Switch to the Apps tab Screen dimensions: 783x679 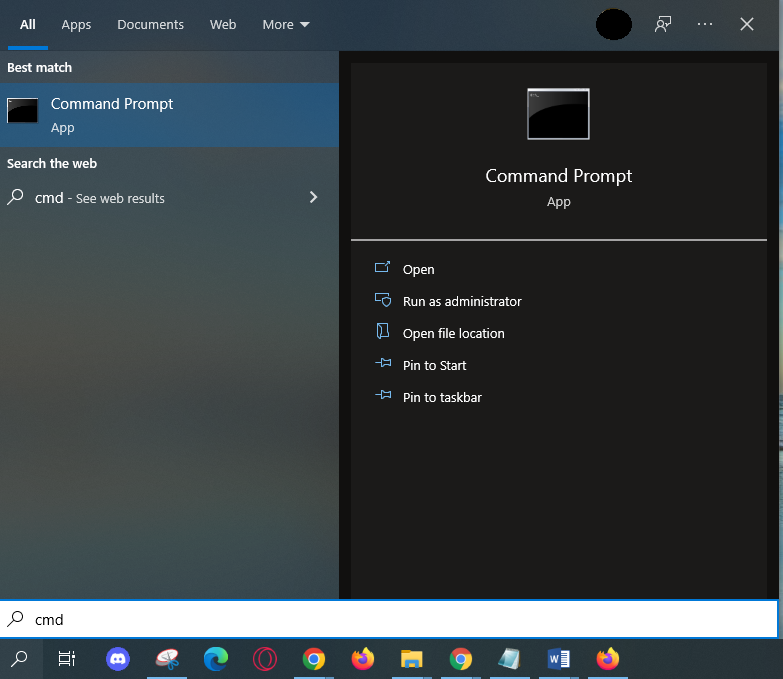click(76, 24)
